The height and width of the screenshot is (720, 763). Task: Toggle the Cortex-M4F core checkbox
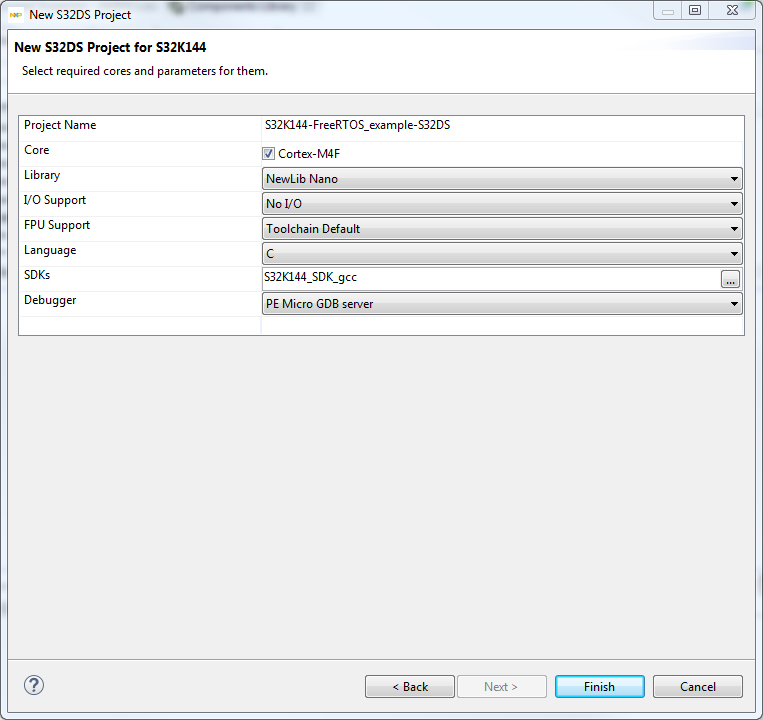[268, 154]
